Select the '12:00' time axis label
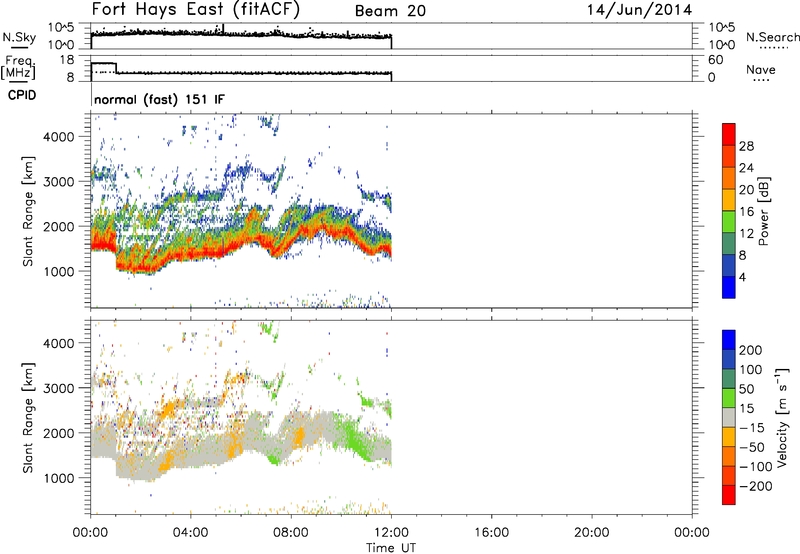This screenshot has width=800, height=554. pyautogui.click(x=391, y=533)
